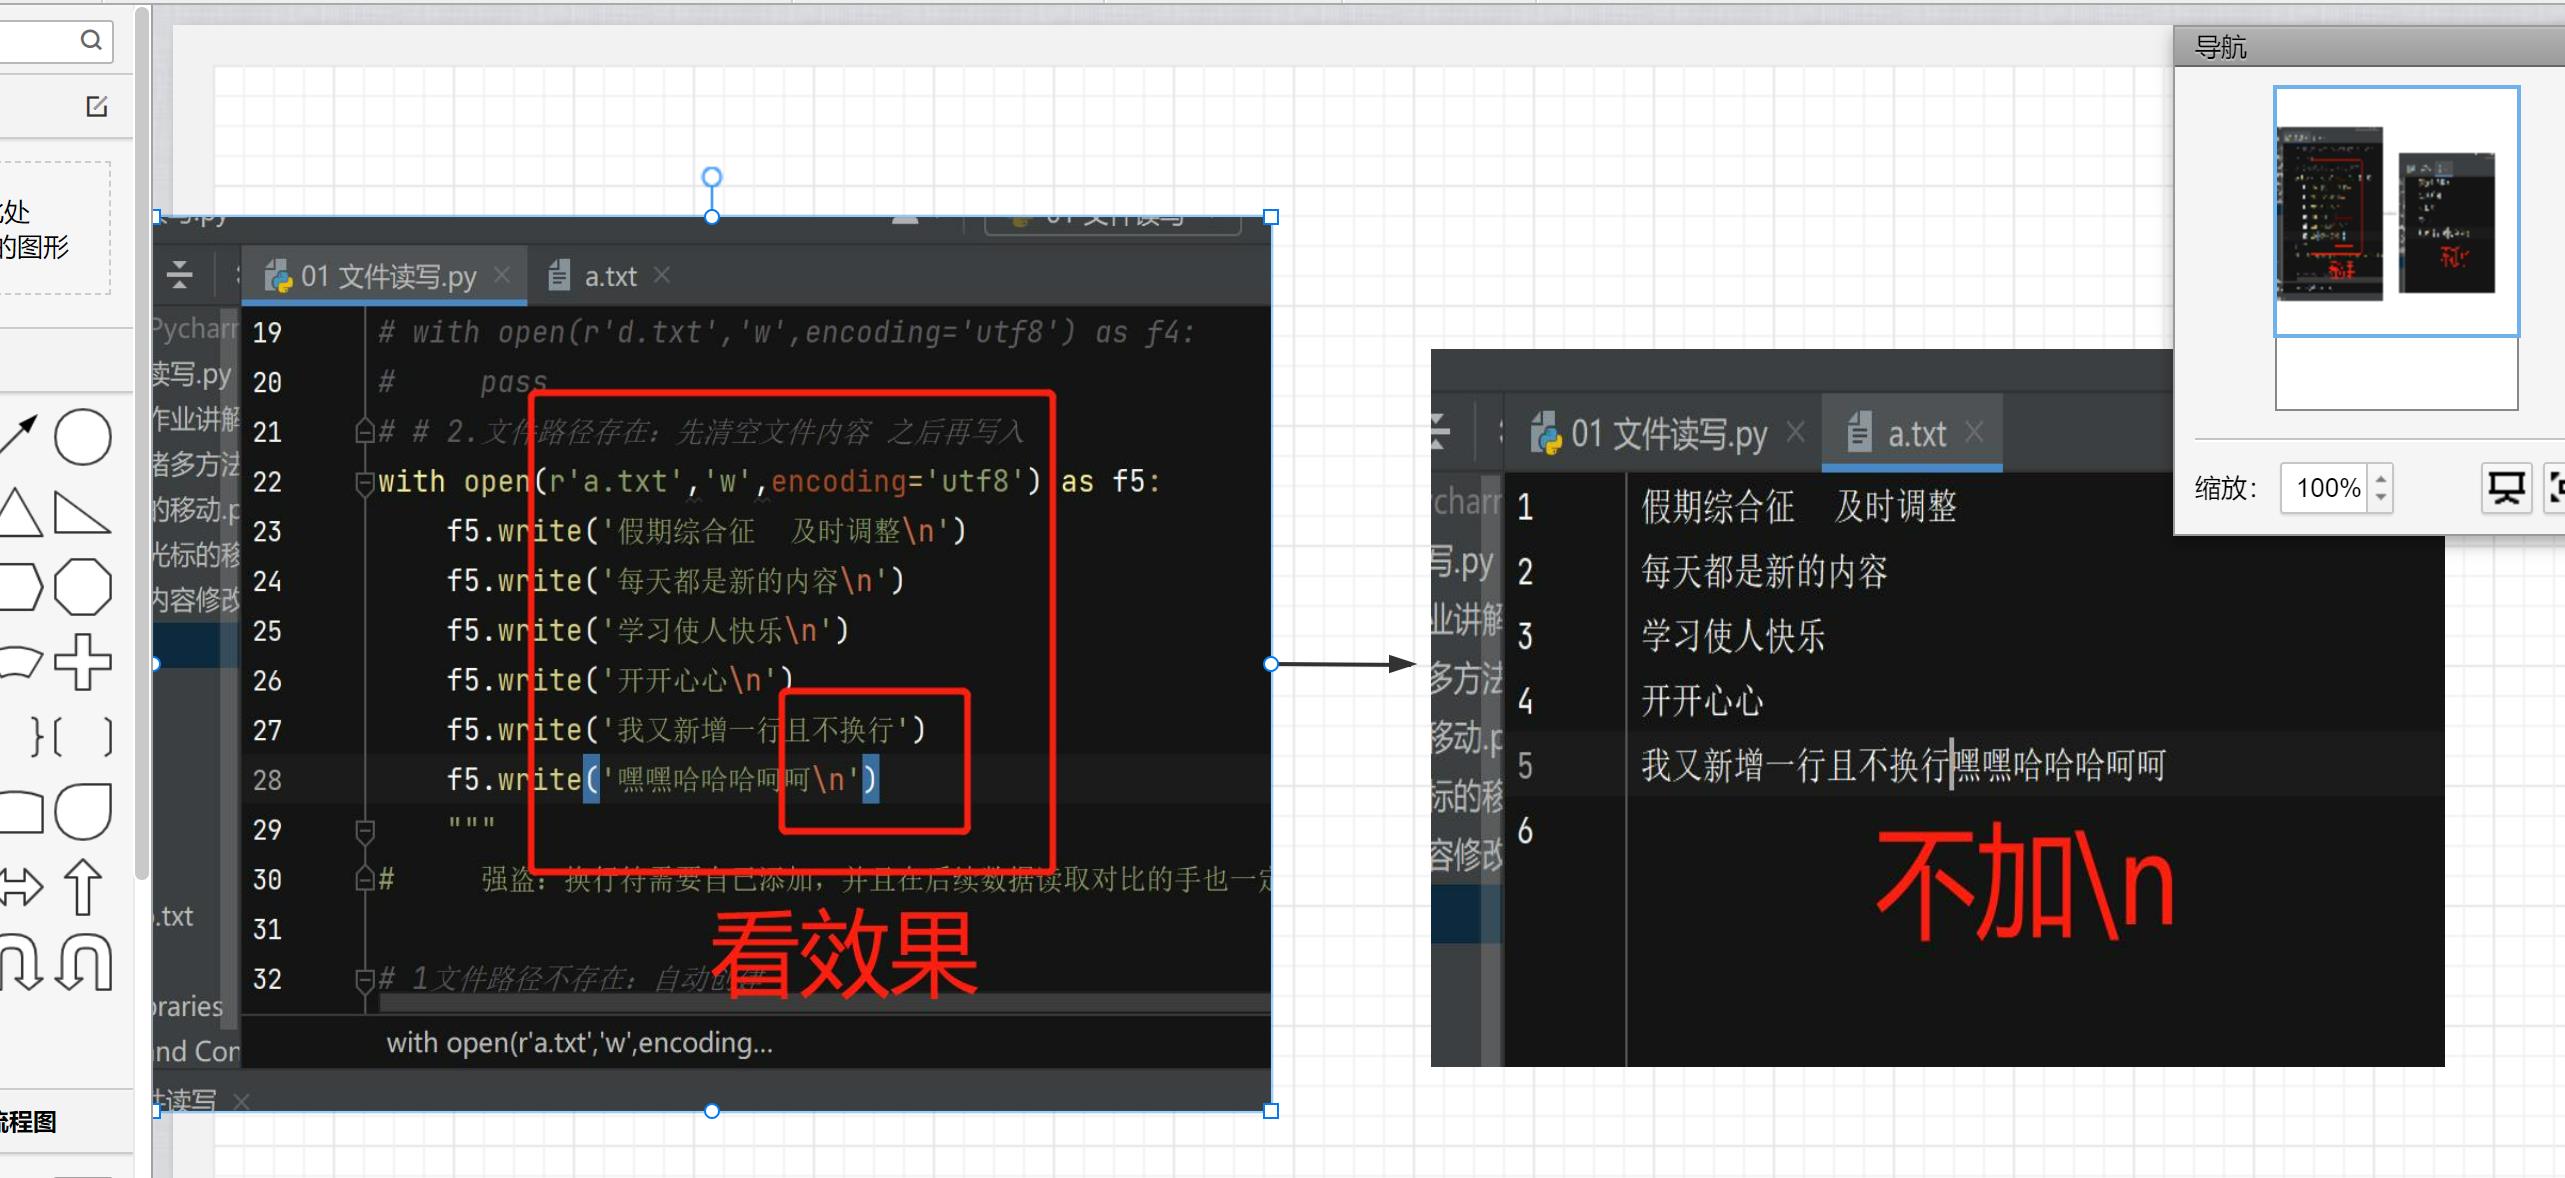Viewport: 2565px width, 1178px height.
Task: Click the edit pencil icon in sidebar
Action: [x=97, y=106]
